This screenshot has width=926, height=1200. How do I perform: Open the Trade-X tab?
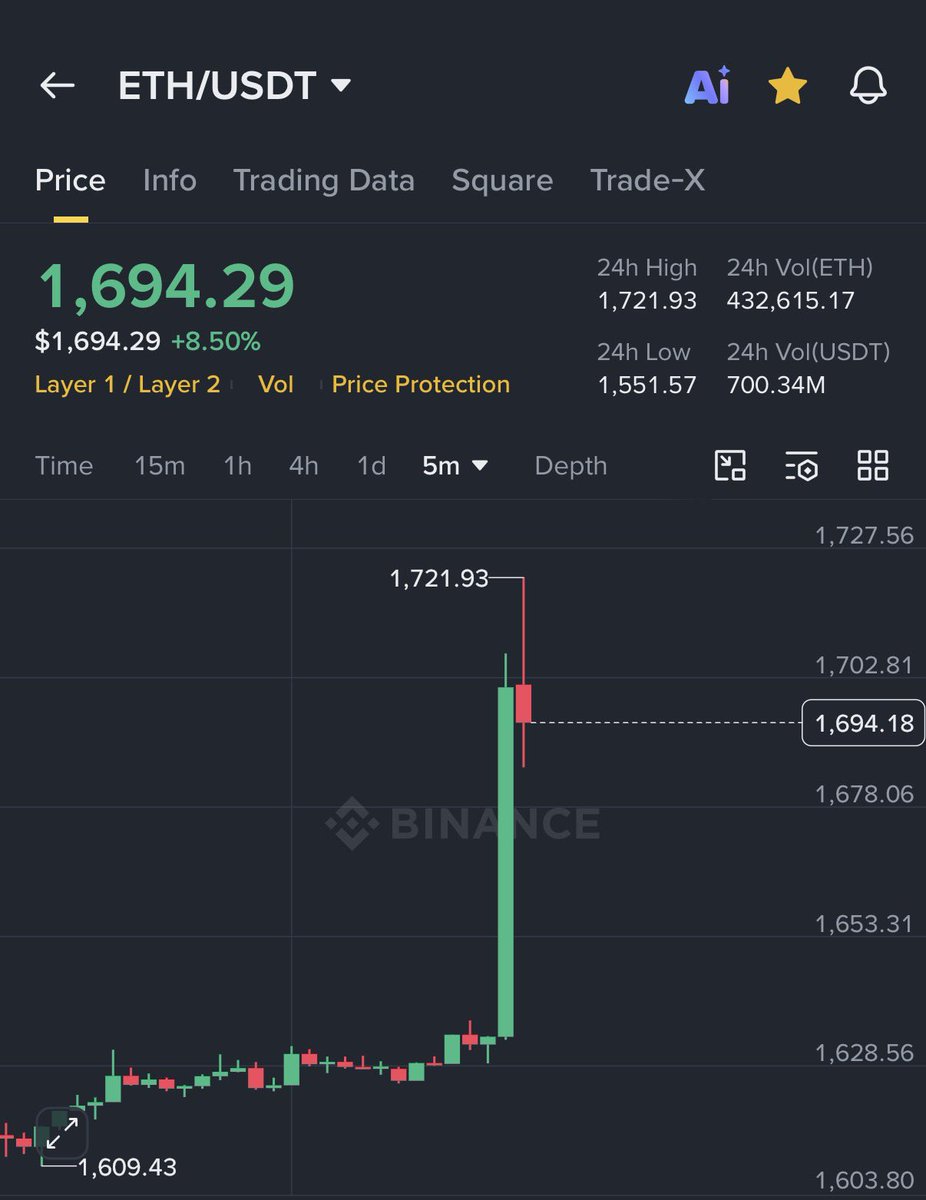647,180
